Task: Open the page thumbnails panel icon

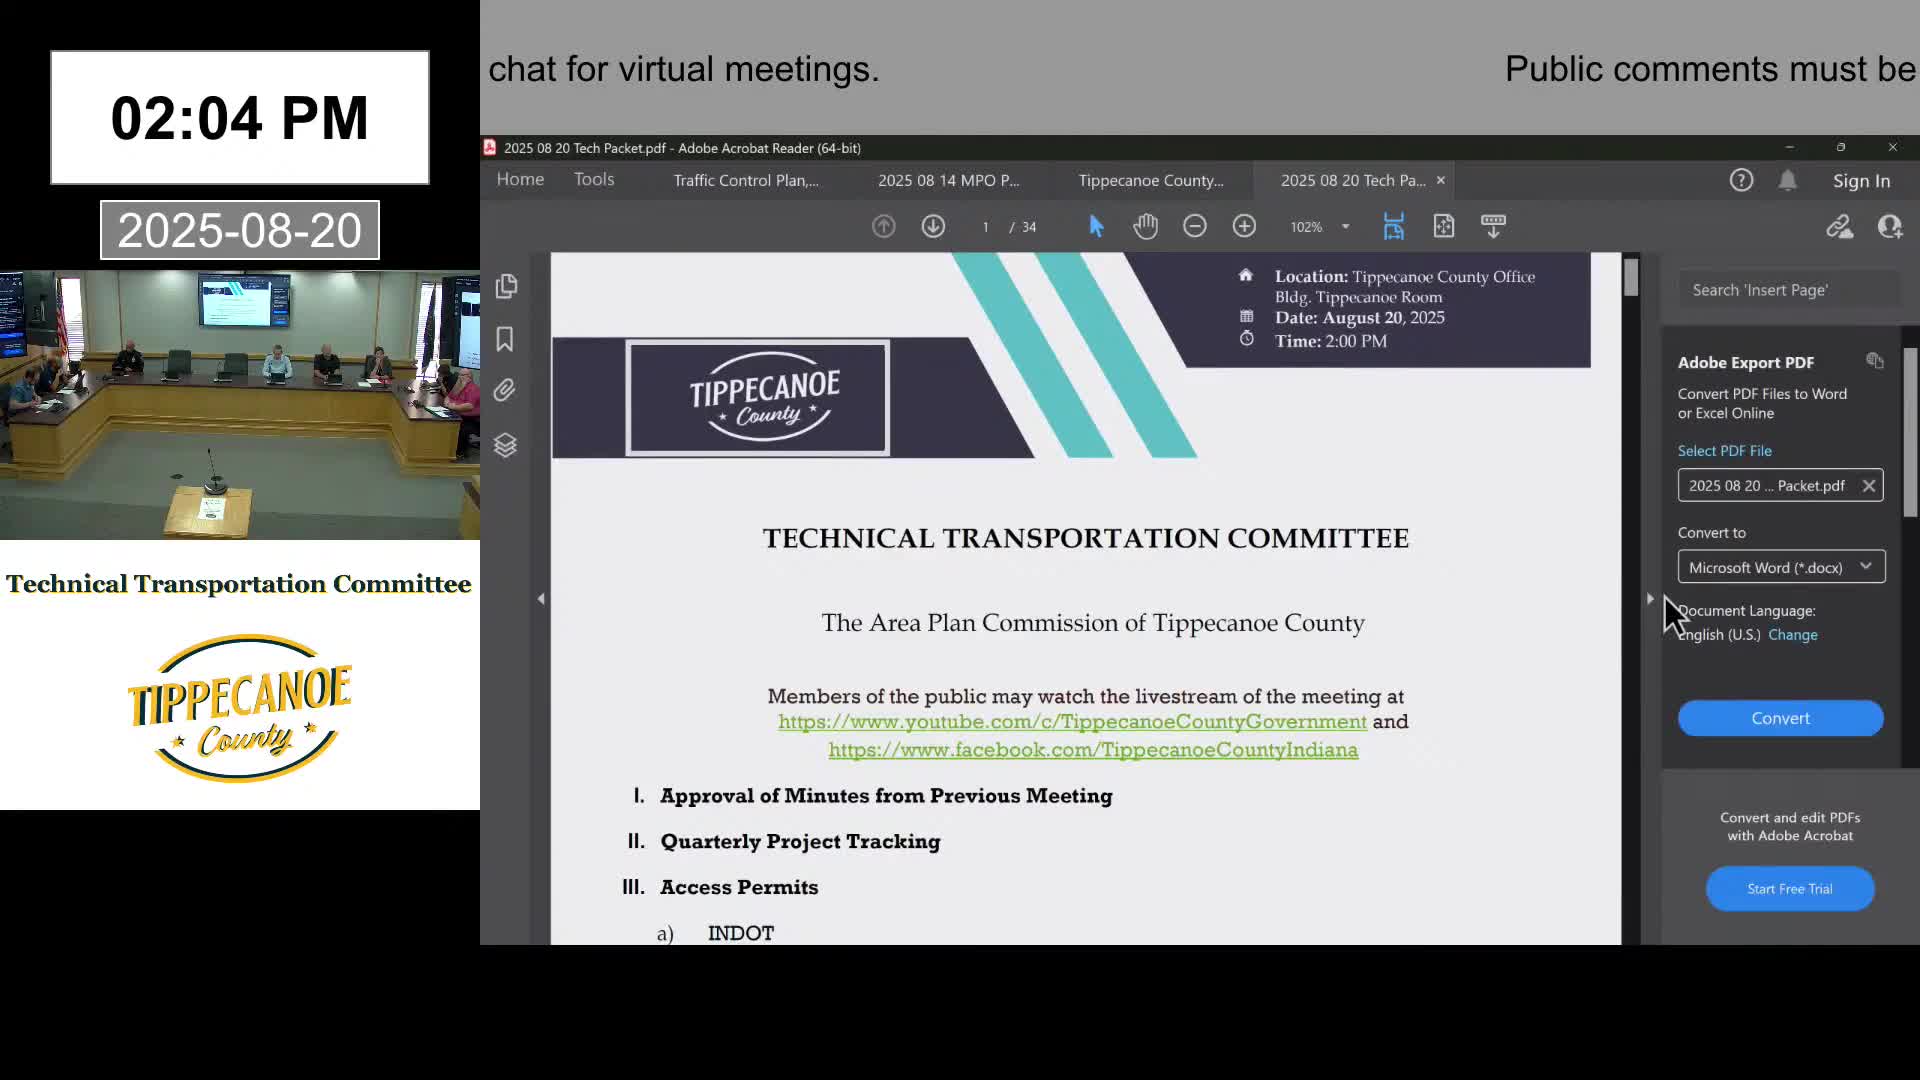Action: (x=506, y=287)
